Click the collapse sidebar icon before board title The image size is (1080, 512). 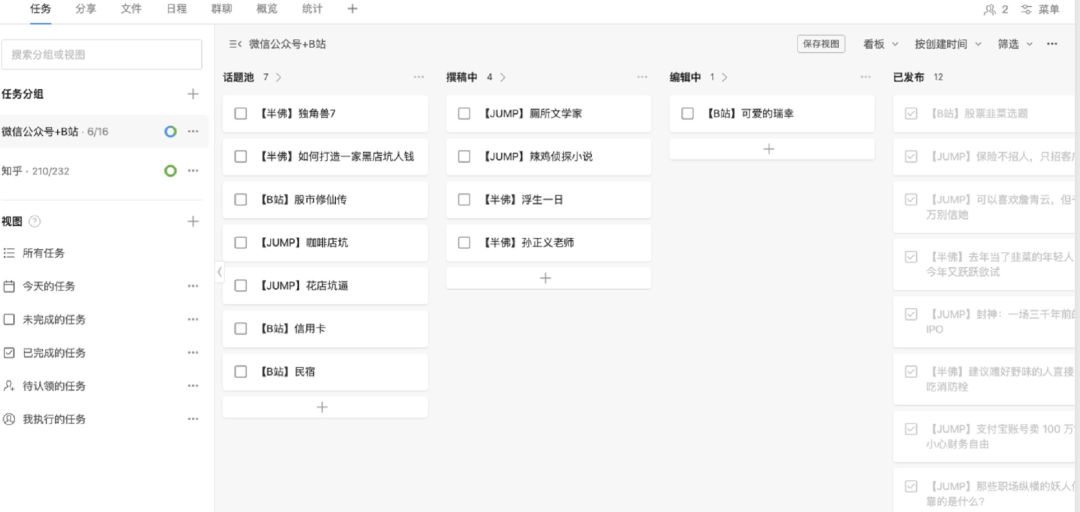coord(235,44)
